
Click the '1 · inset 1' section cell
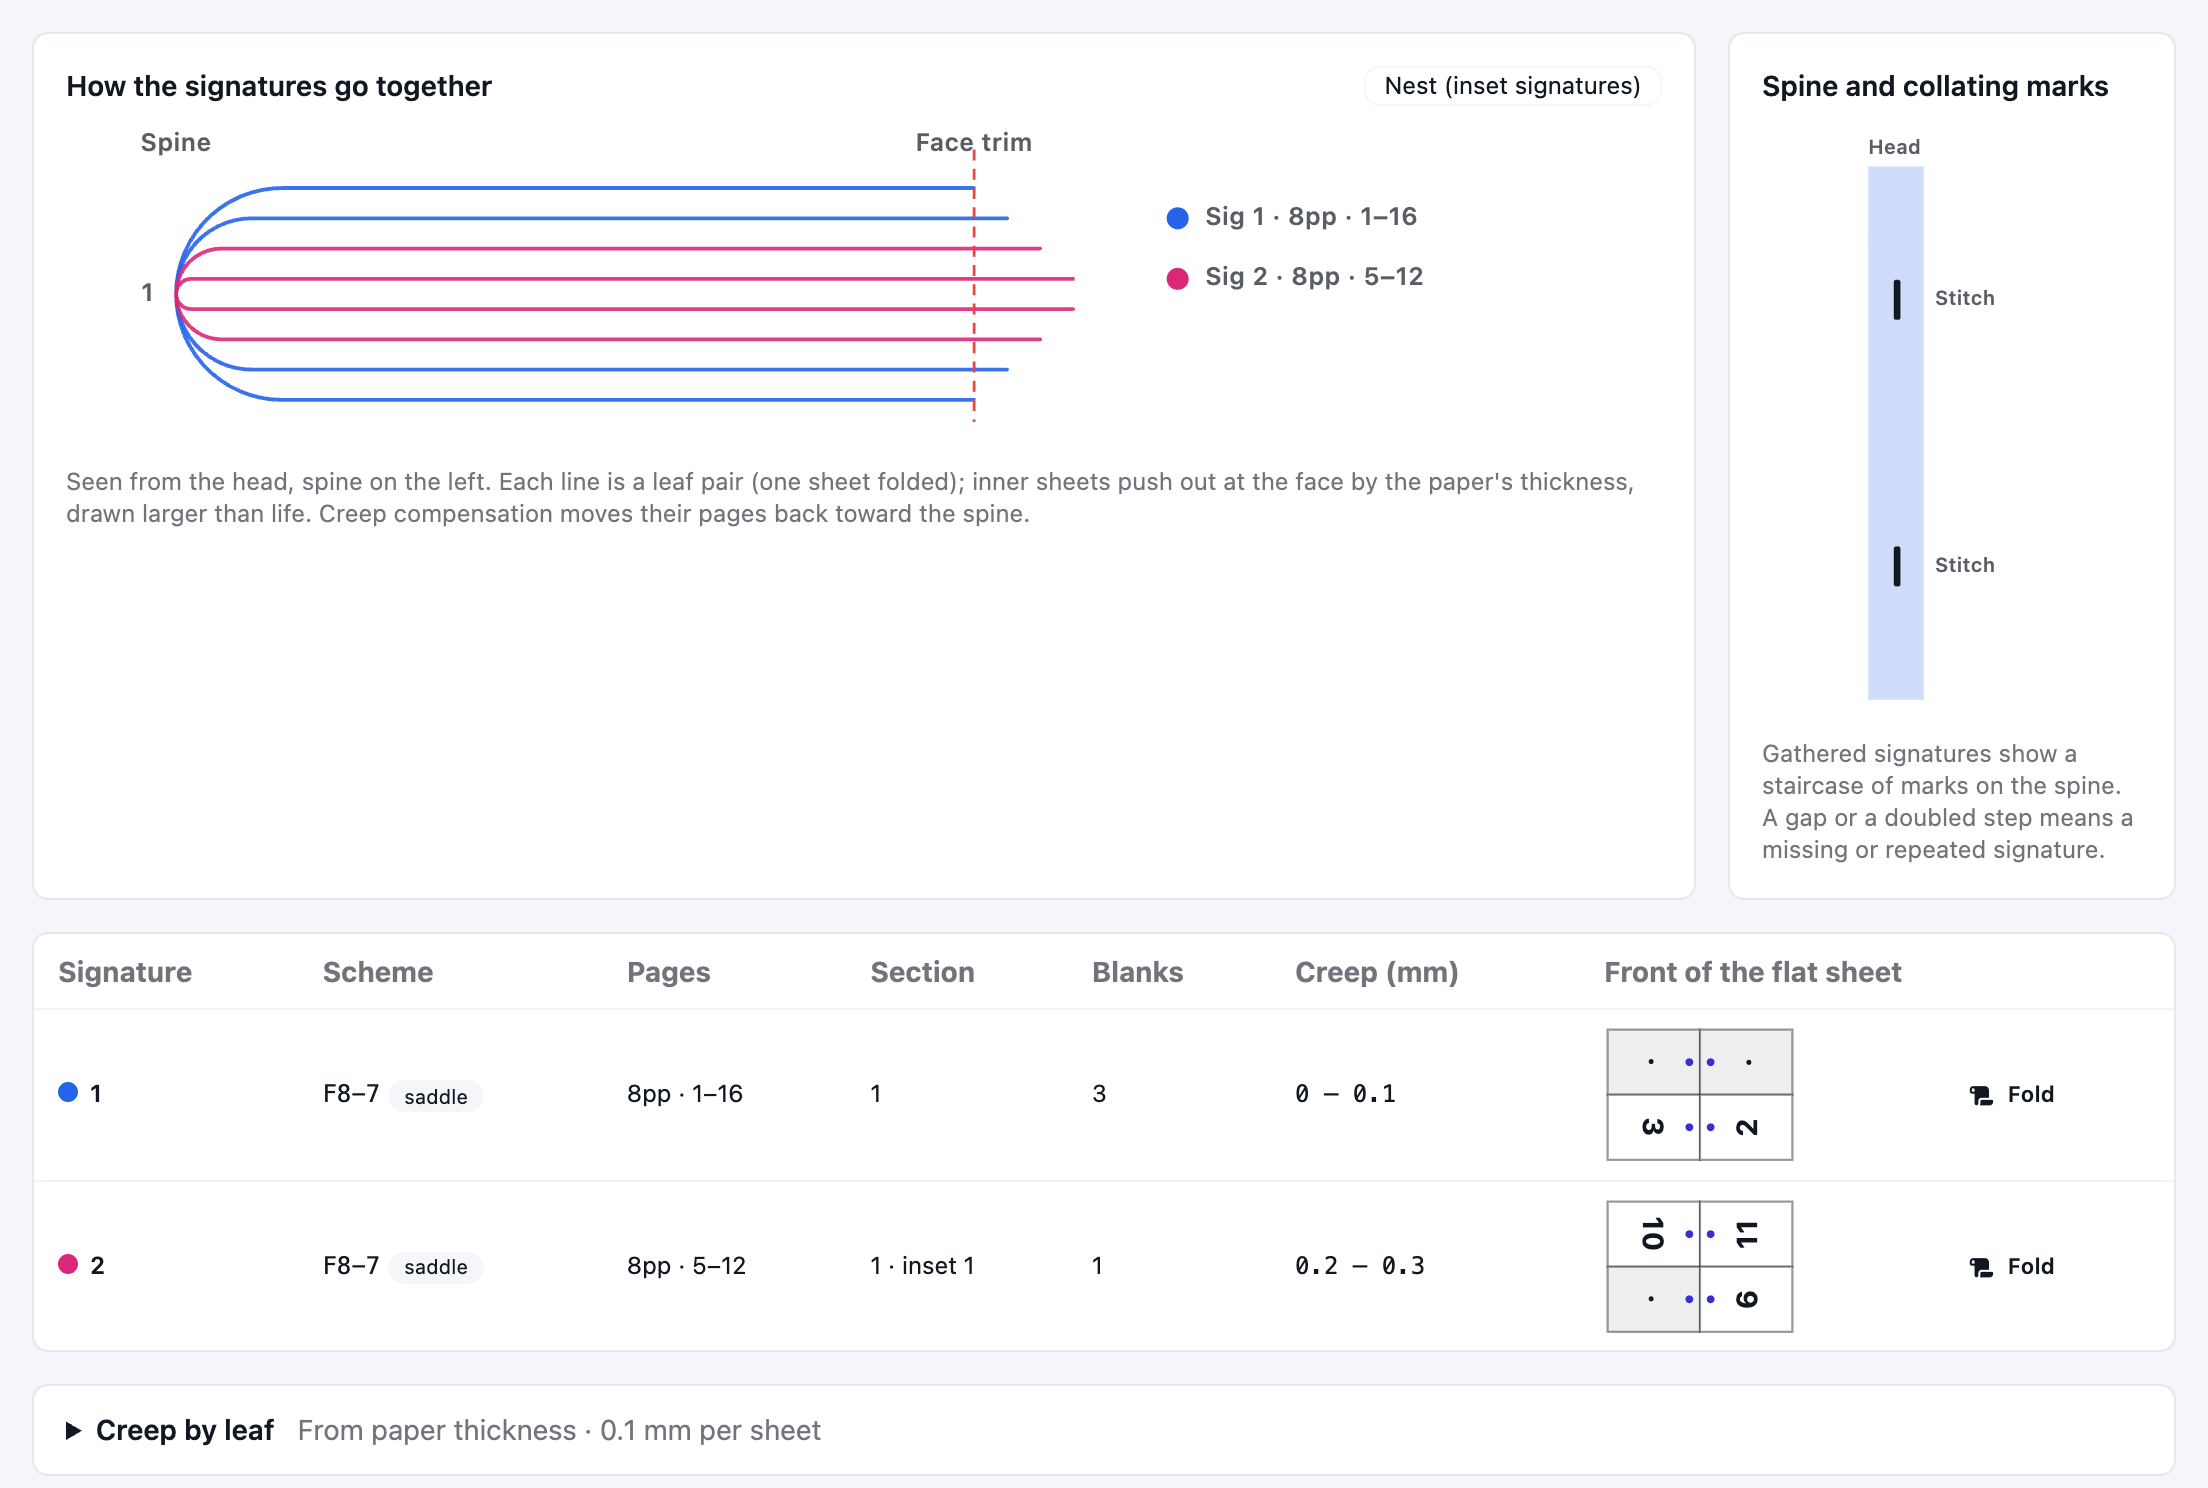pyautogui.click(x=922, y=1266)
